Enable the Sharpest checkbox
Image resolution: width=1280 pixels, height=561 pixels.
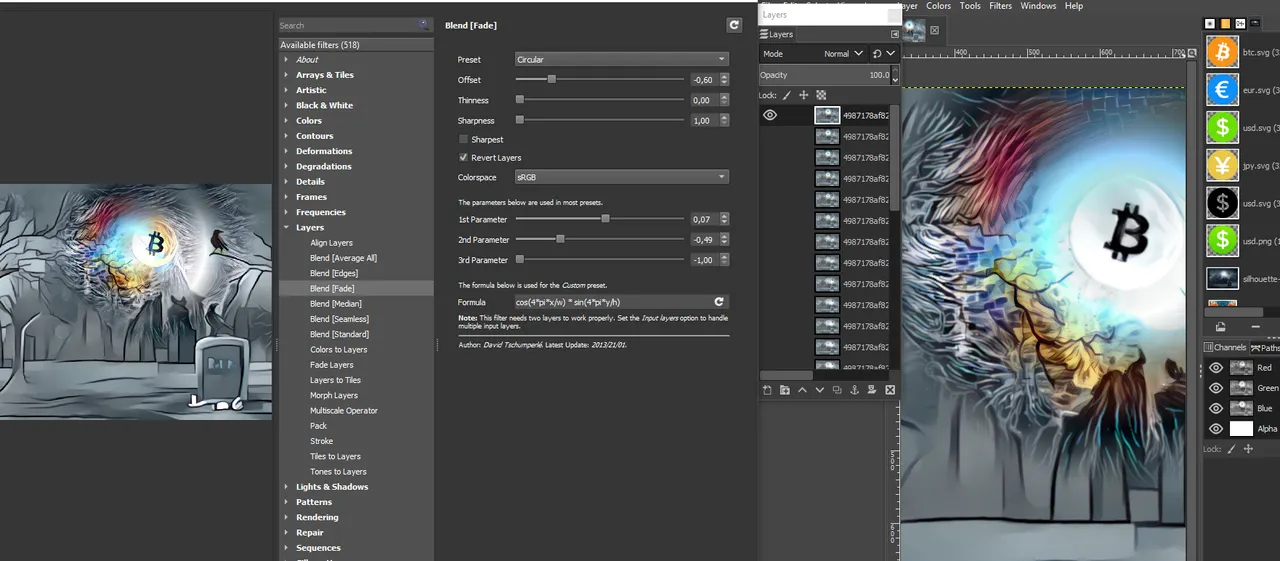click(x=463, y=139)
